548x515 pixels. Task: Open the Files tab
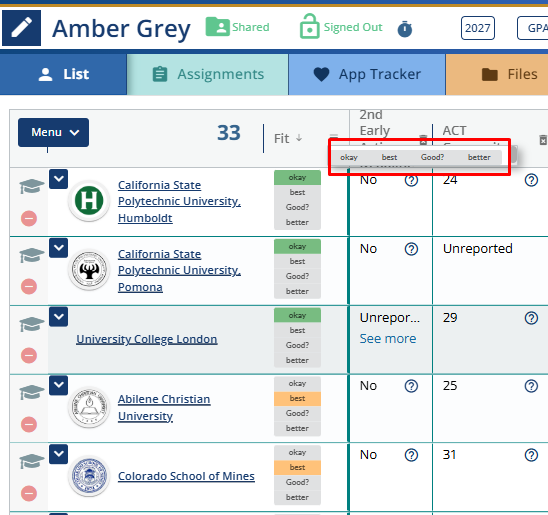pos(497,74)
